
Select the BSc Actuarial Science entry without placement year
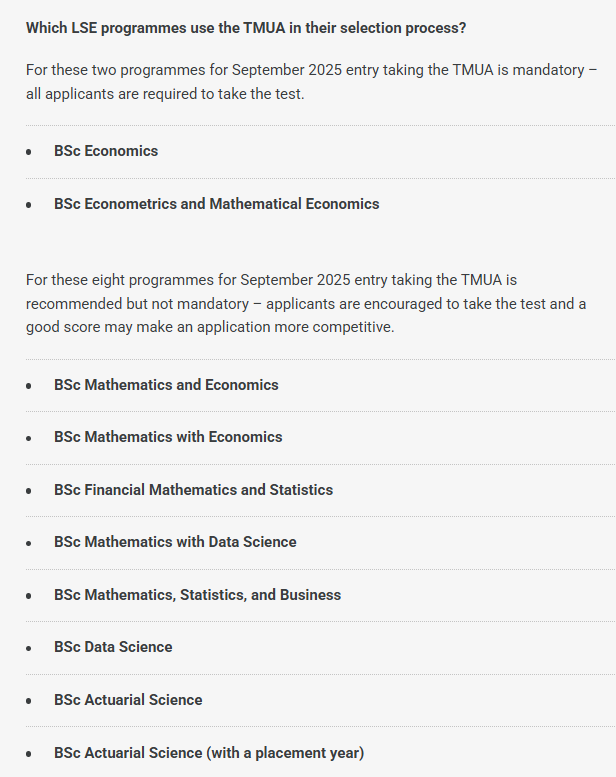pos(128,700)
